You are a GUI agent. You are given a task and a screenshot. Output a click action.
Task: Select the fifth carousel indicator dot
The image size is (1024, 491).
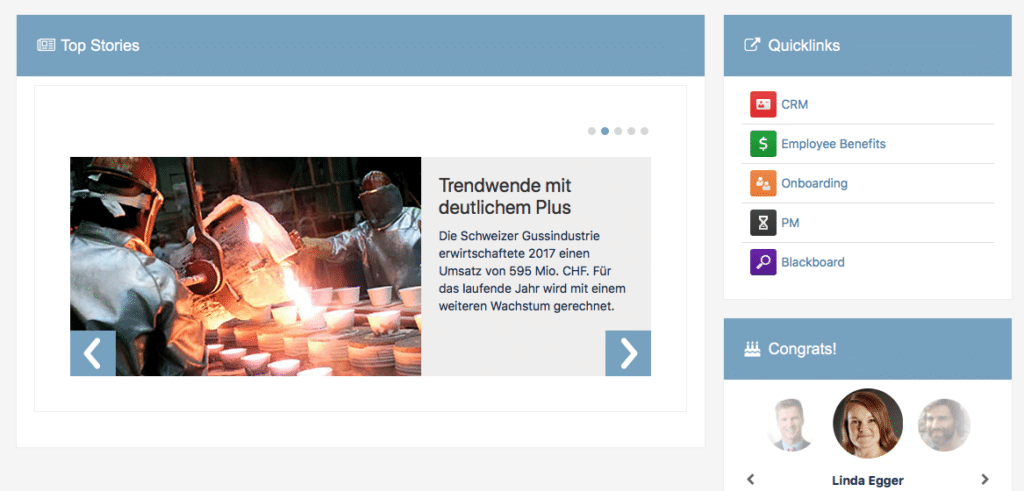click(644, 131)
